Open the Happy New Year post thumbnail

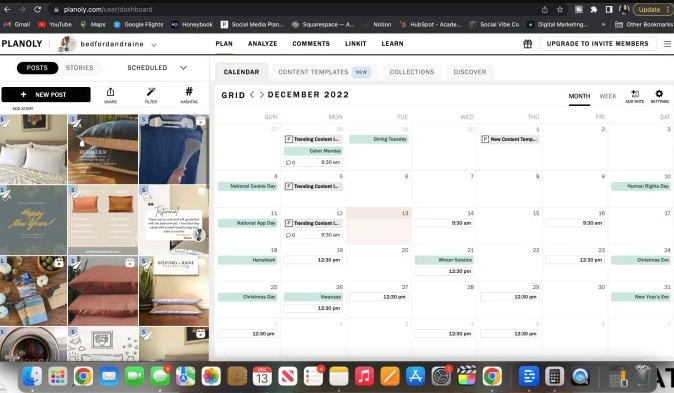pyautogui.click(x=34, y=220)
